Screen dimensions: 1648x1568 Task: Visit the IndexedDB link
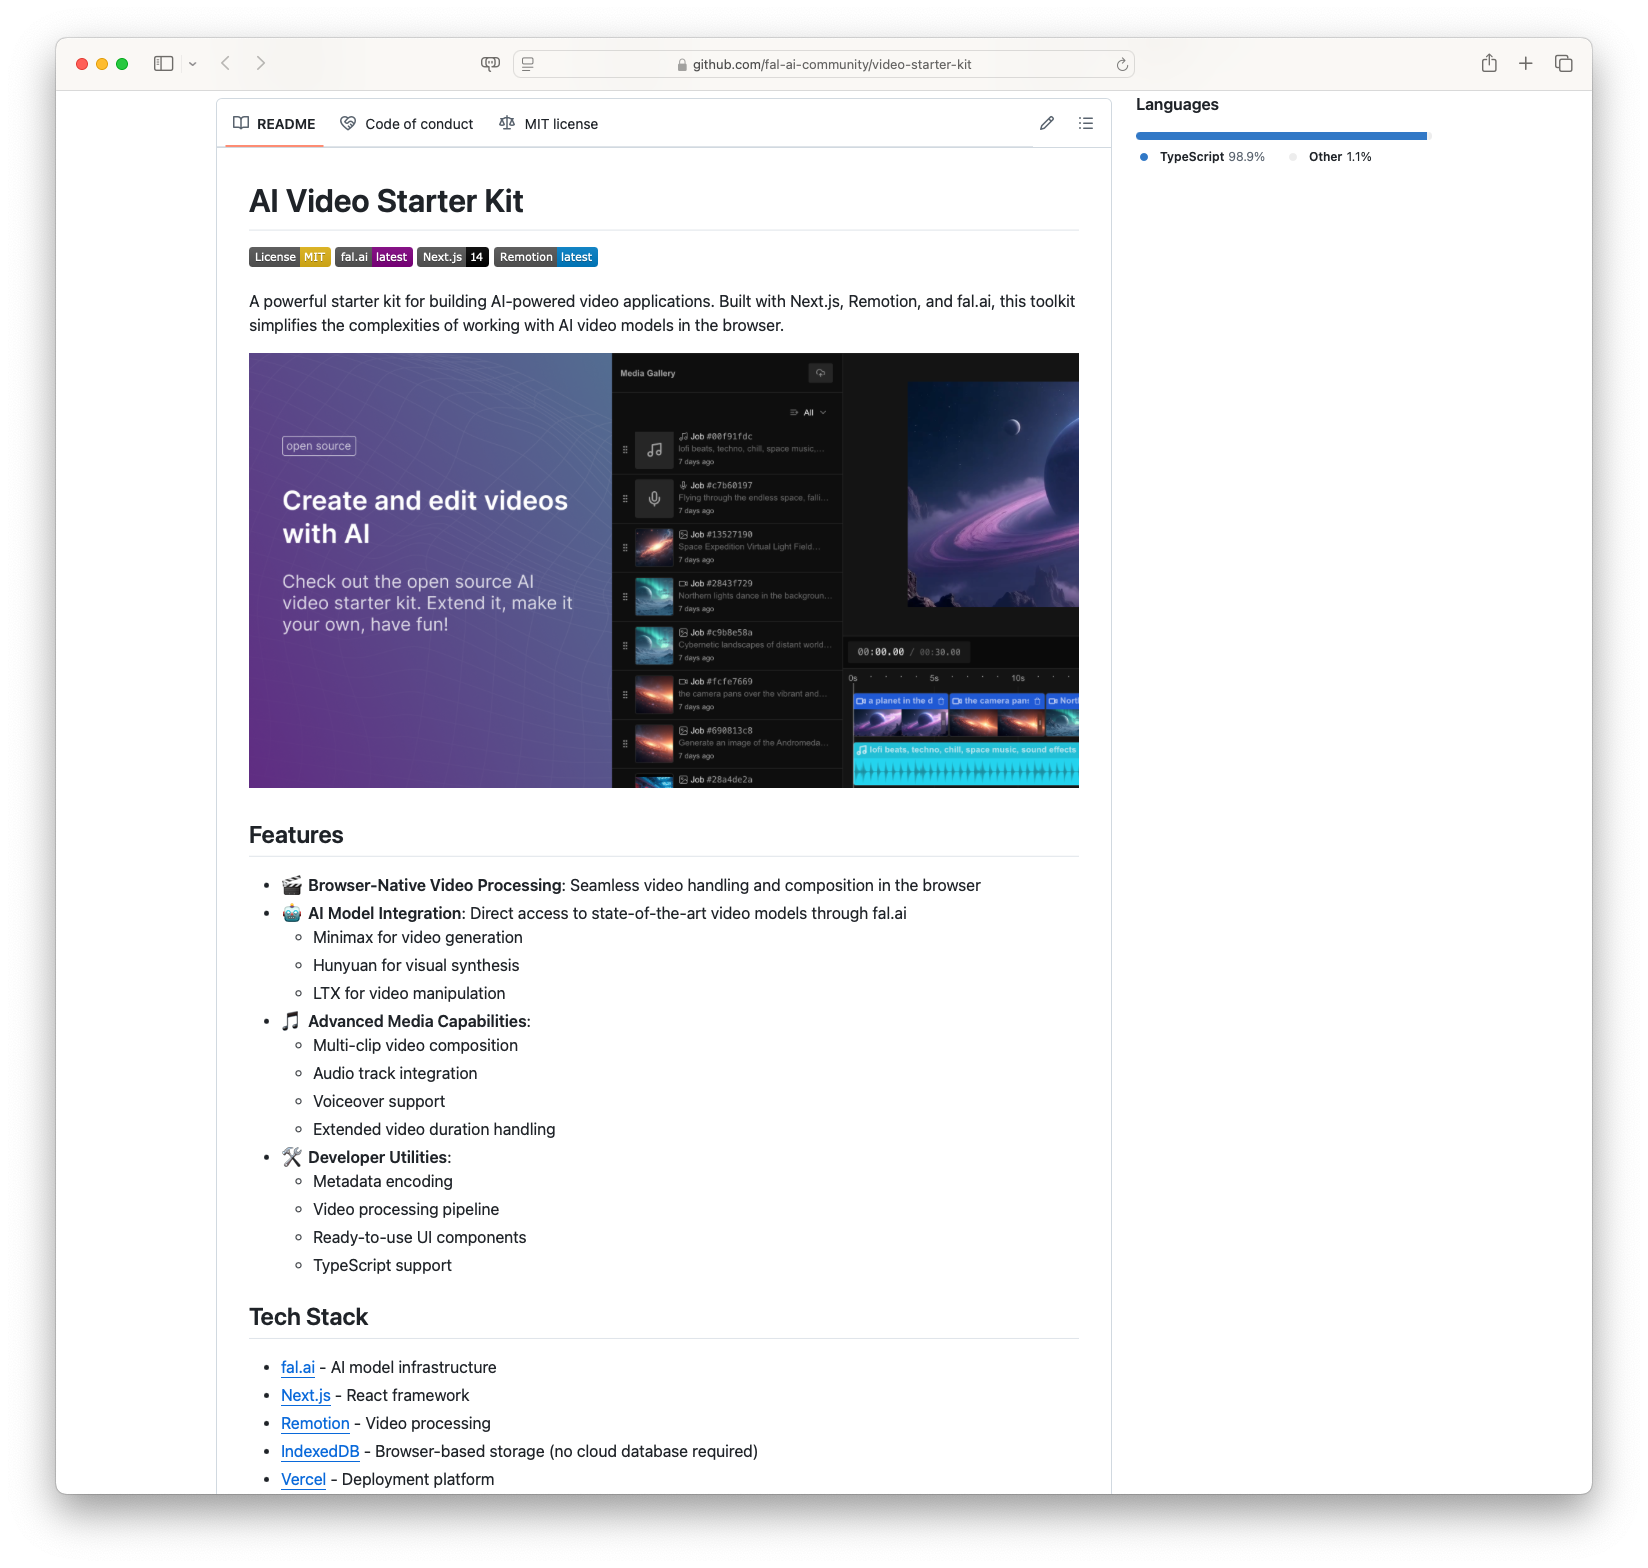320,1451
